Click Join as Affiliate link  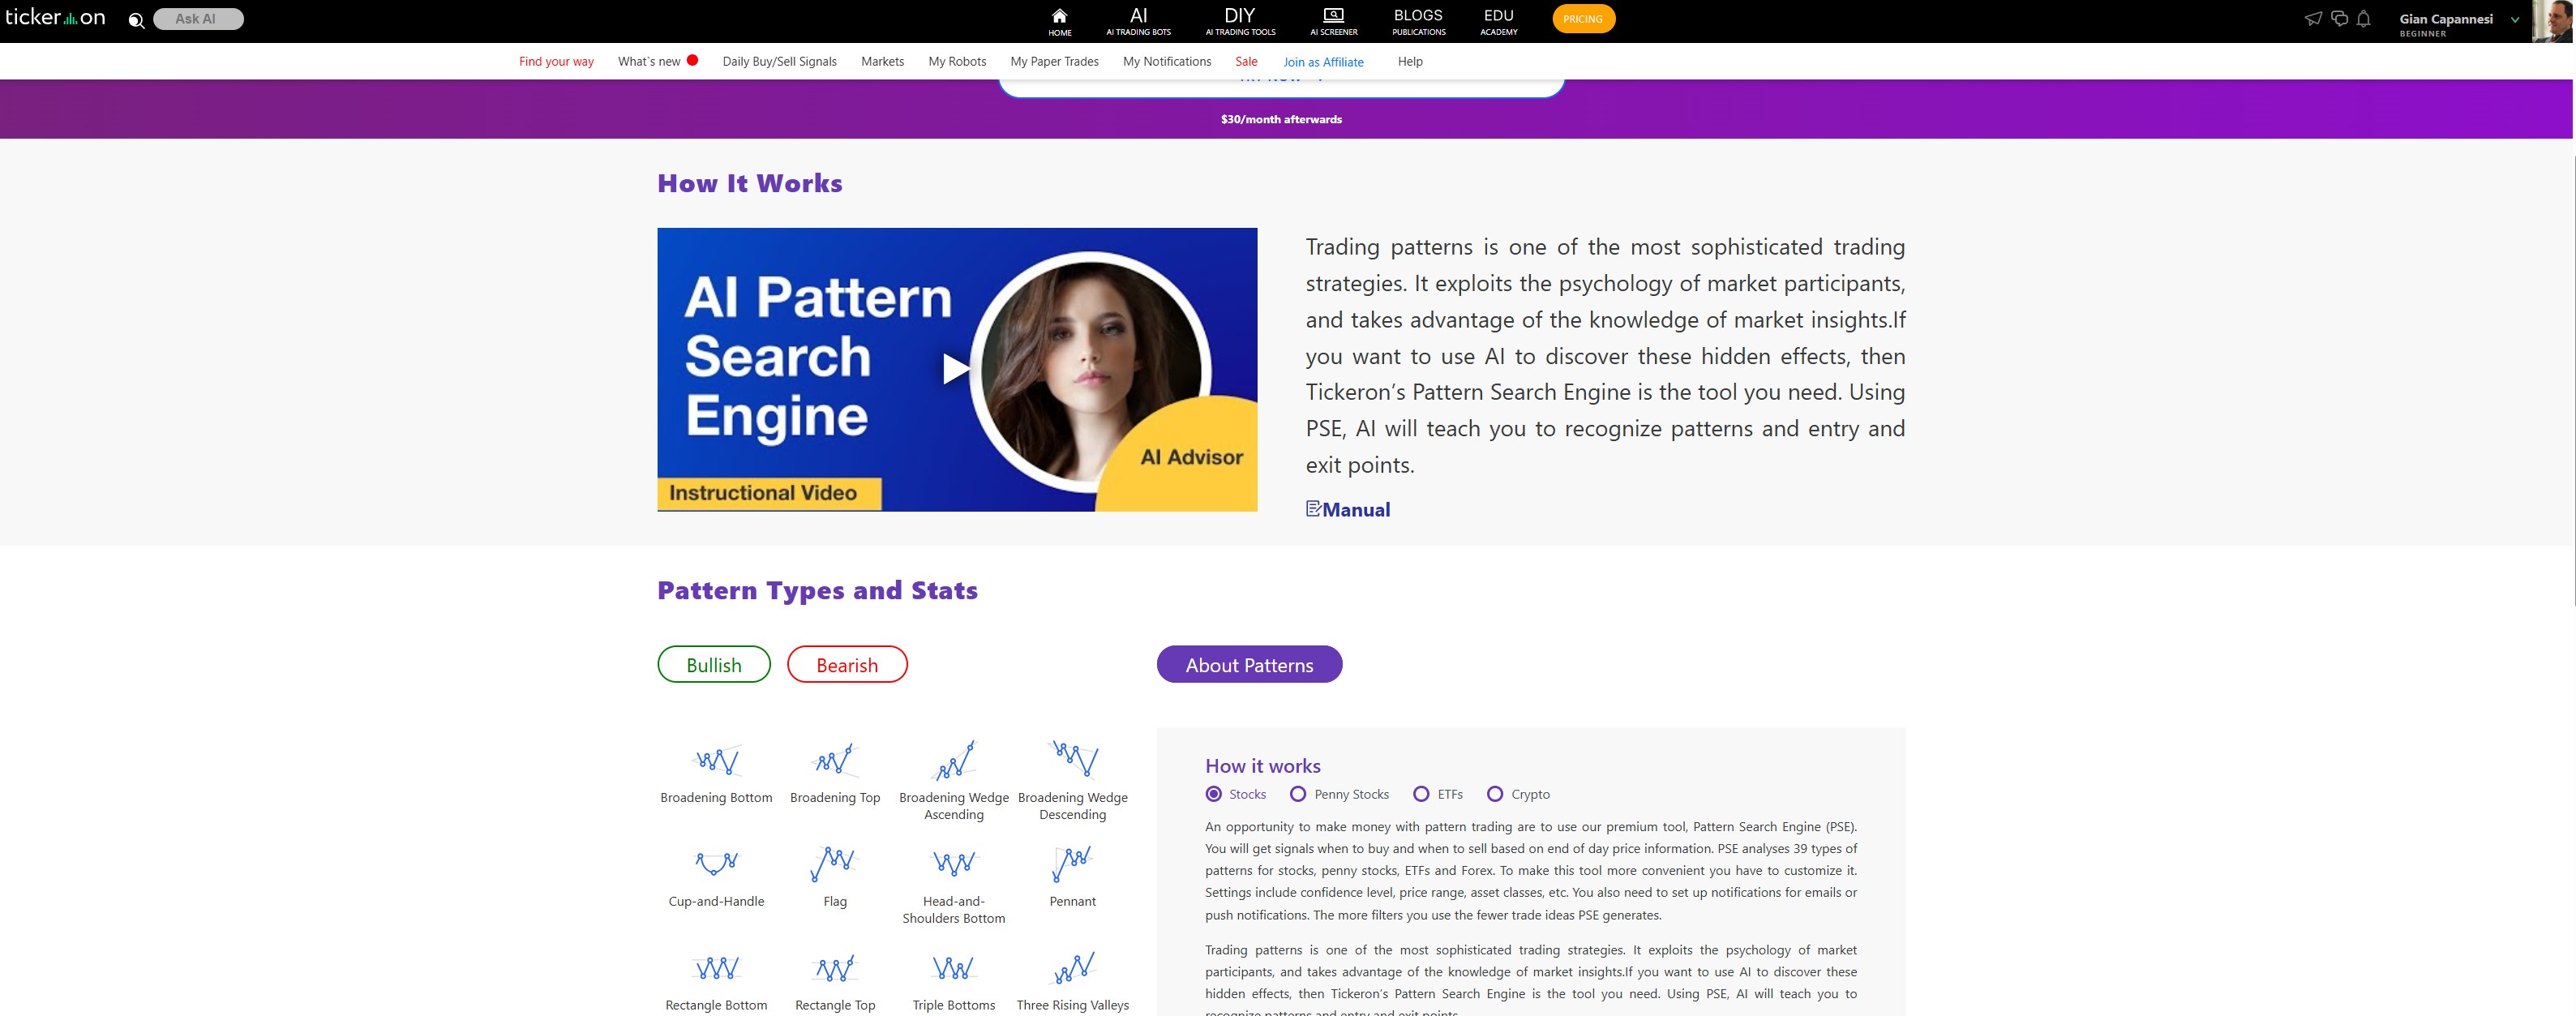1323,62
